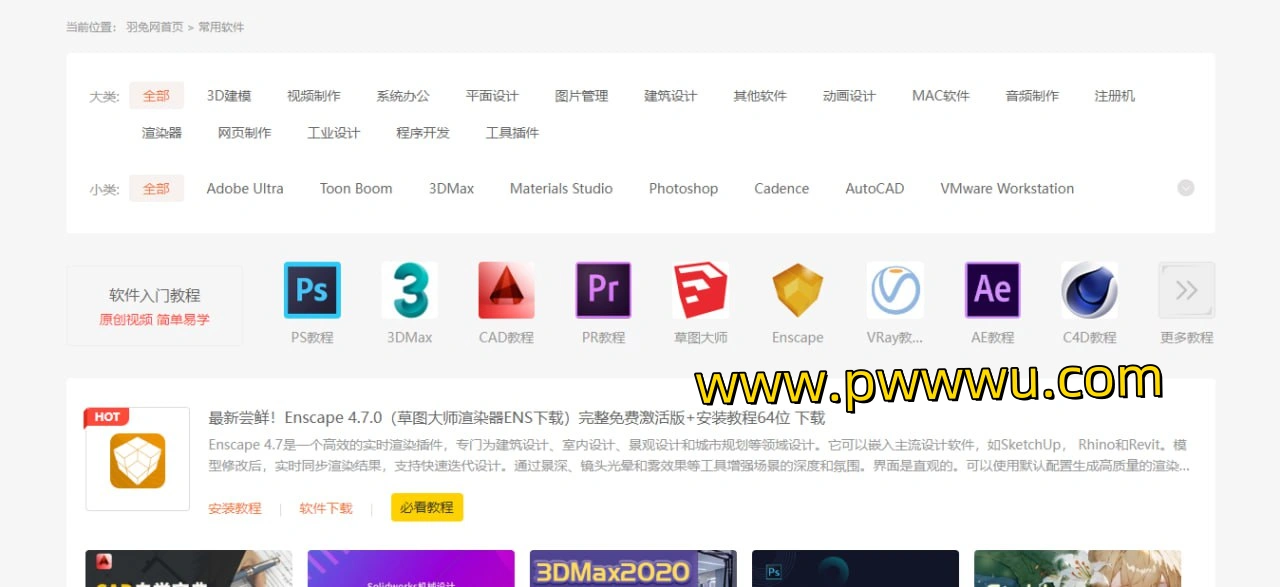
Task: Click 常用软件 in the breadcrumb
Action: 221,27
